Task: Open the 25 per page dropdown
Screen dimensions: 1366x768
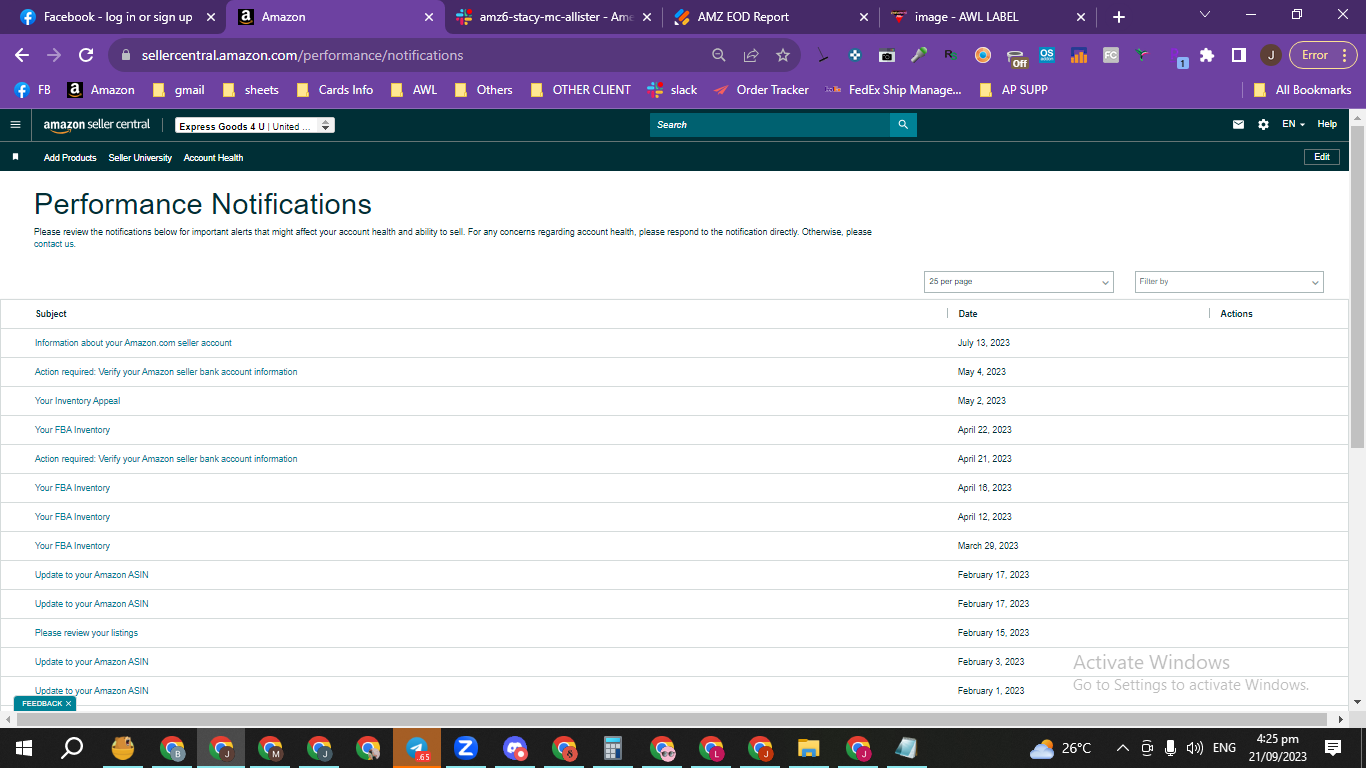Action: [x=1018, y=282]
